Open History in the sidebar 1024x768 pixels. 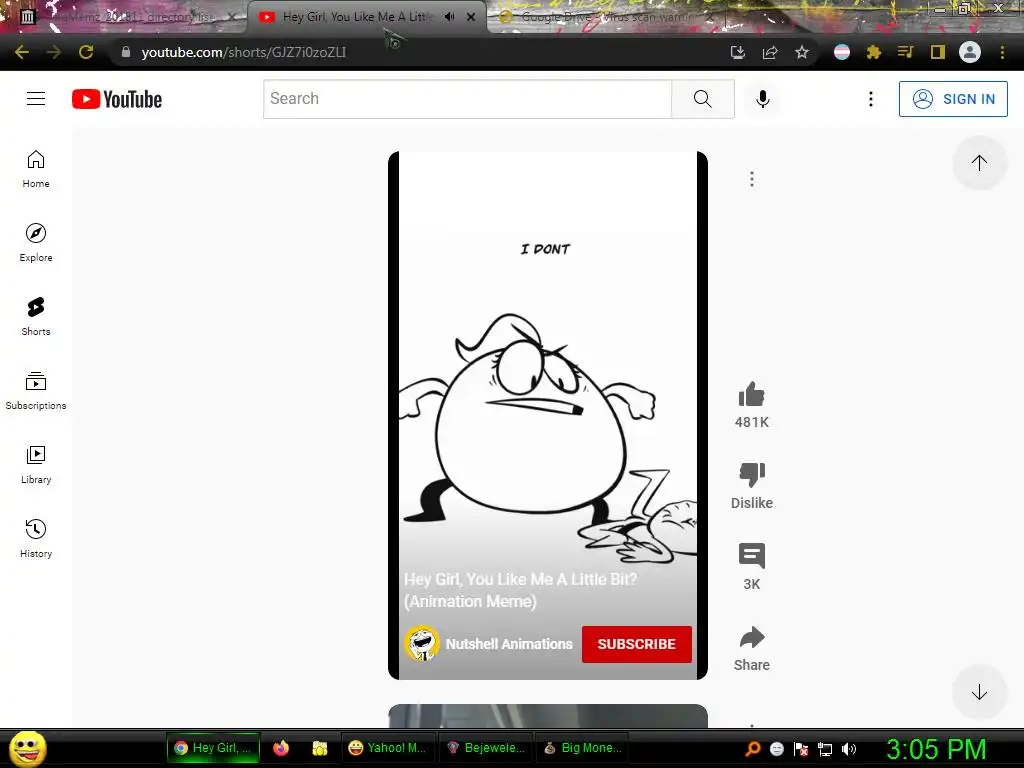(36, 539)
